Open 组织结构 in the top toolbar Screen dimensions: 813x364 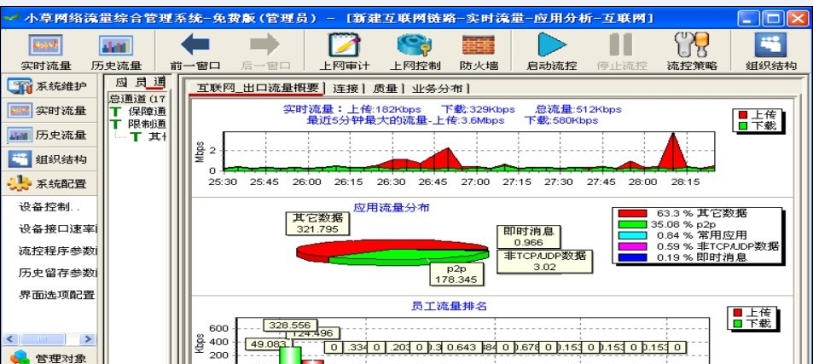[x=771, y=52]
